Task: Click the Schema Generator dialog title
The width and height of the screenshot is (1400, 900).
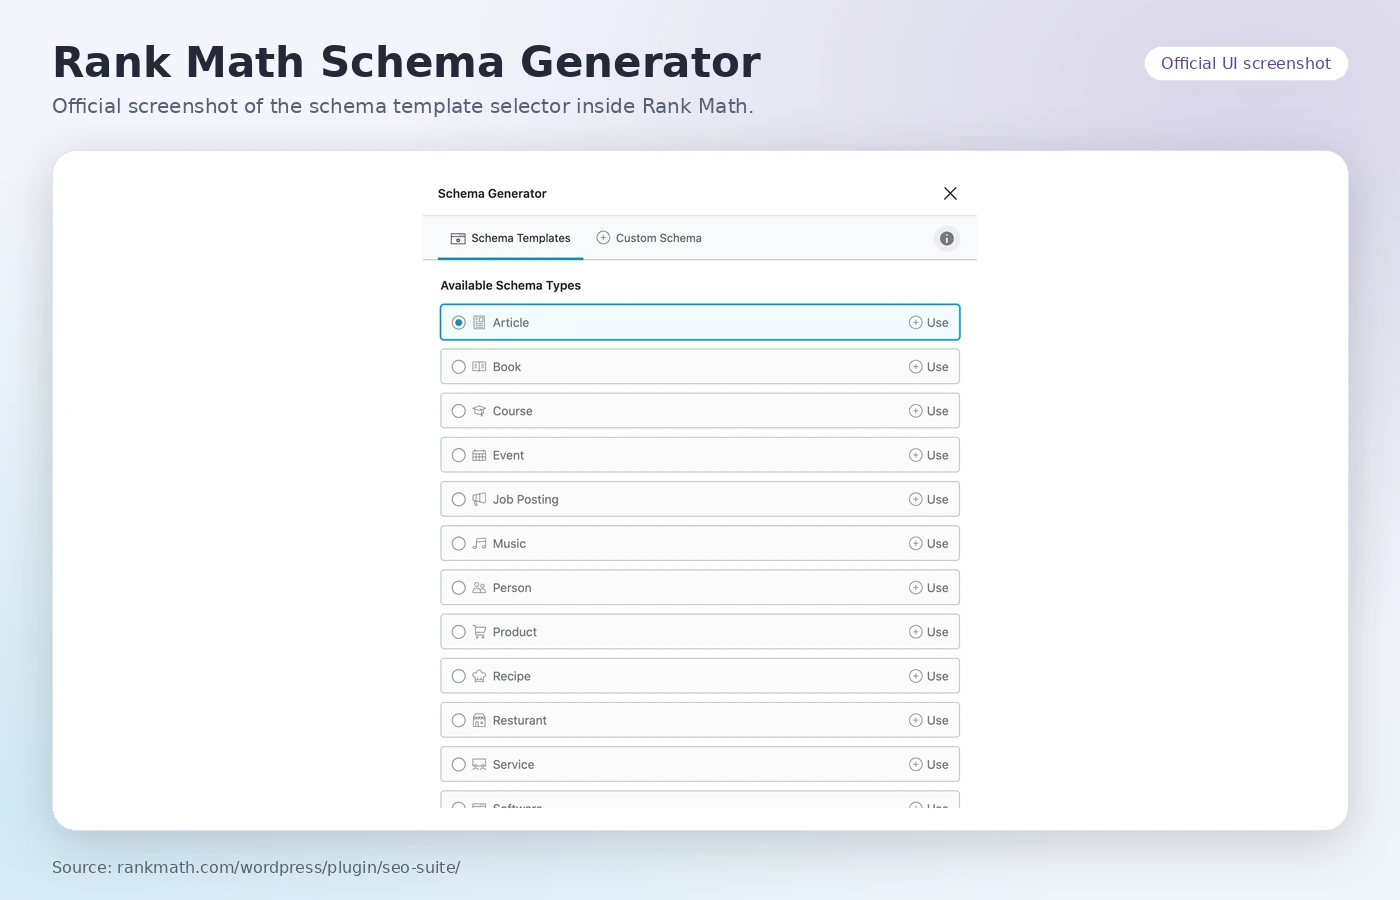Action: (x=492, y=193)
